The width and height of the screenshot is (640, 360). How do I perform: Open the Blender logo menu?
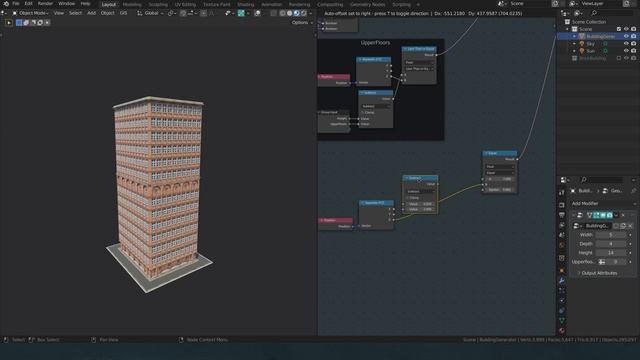pos(6,4)
